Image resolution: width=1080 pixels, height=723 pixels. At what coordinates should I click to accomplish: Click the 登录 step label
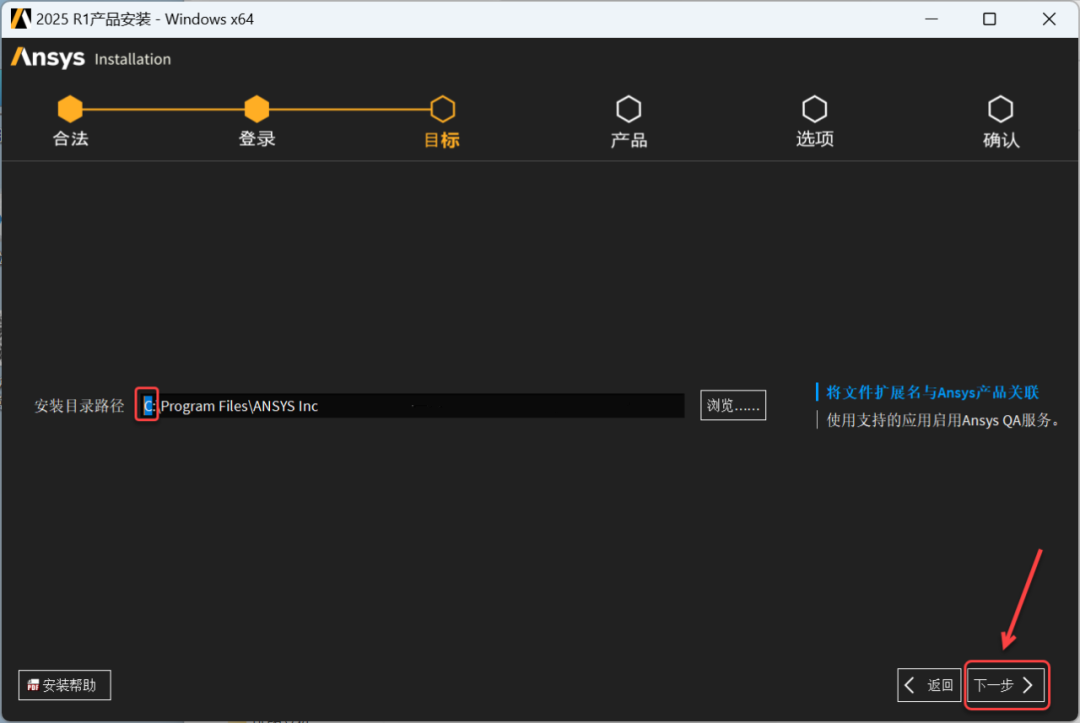click(x=257, y=139)
